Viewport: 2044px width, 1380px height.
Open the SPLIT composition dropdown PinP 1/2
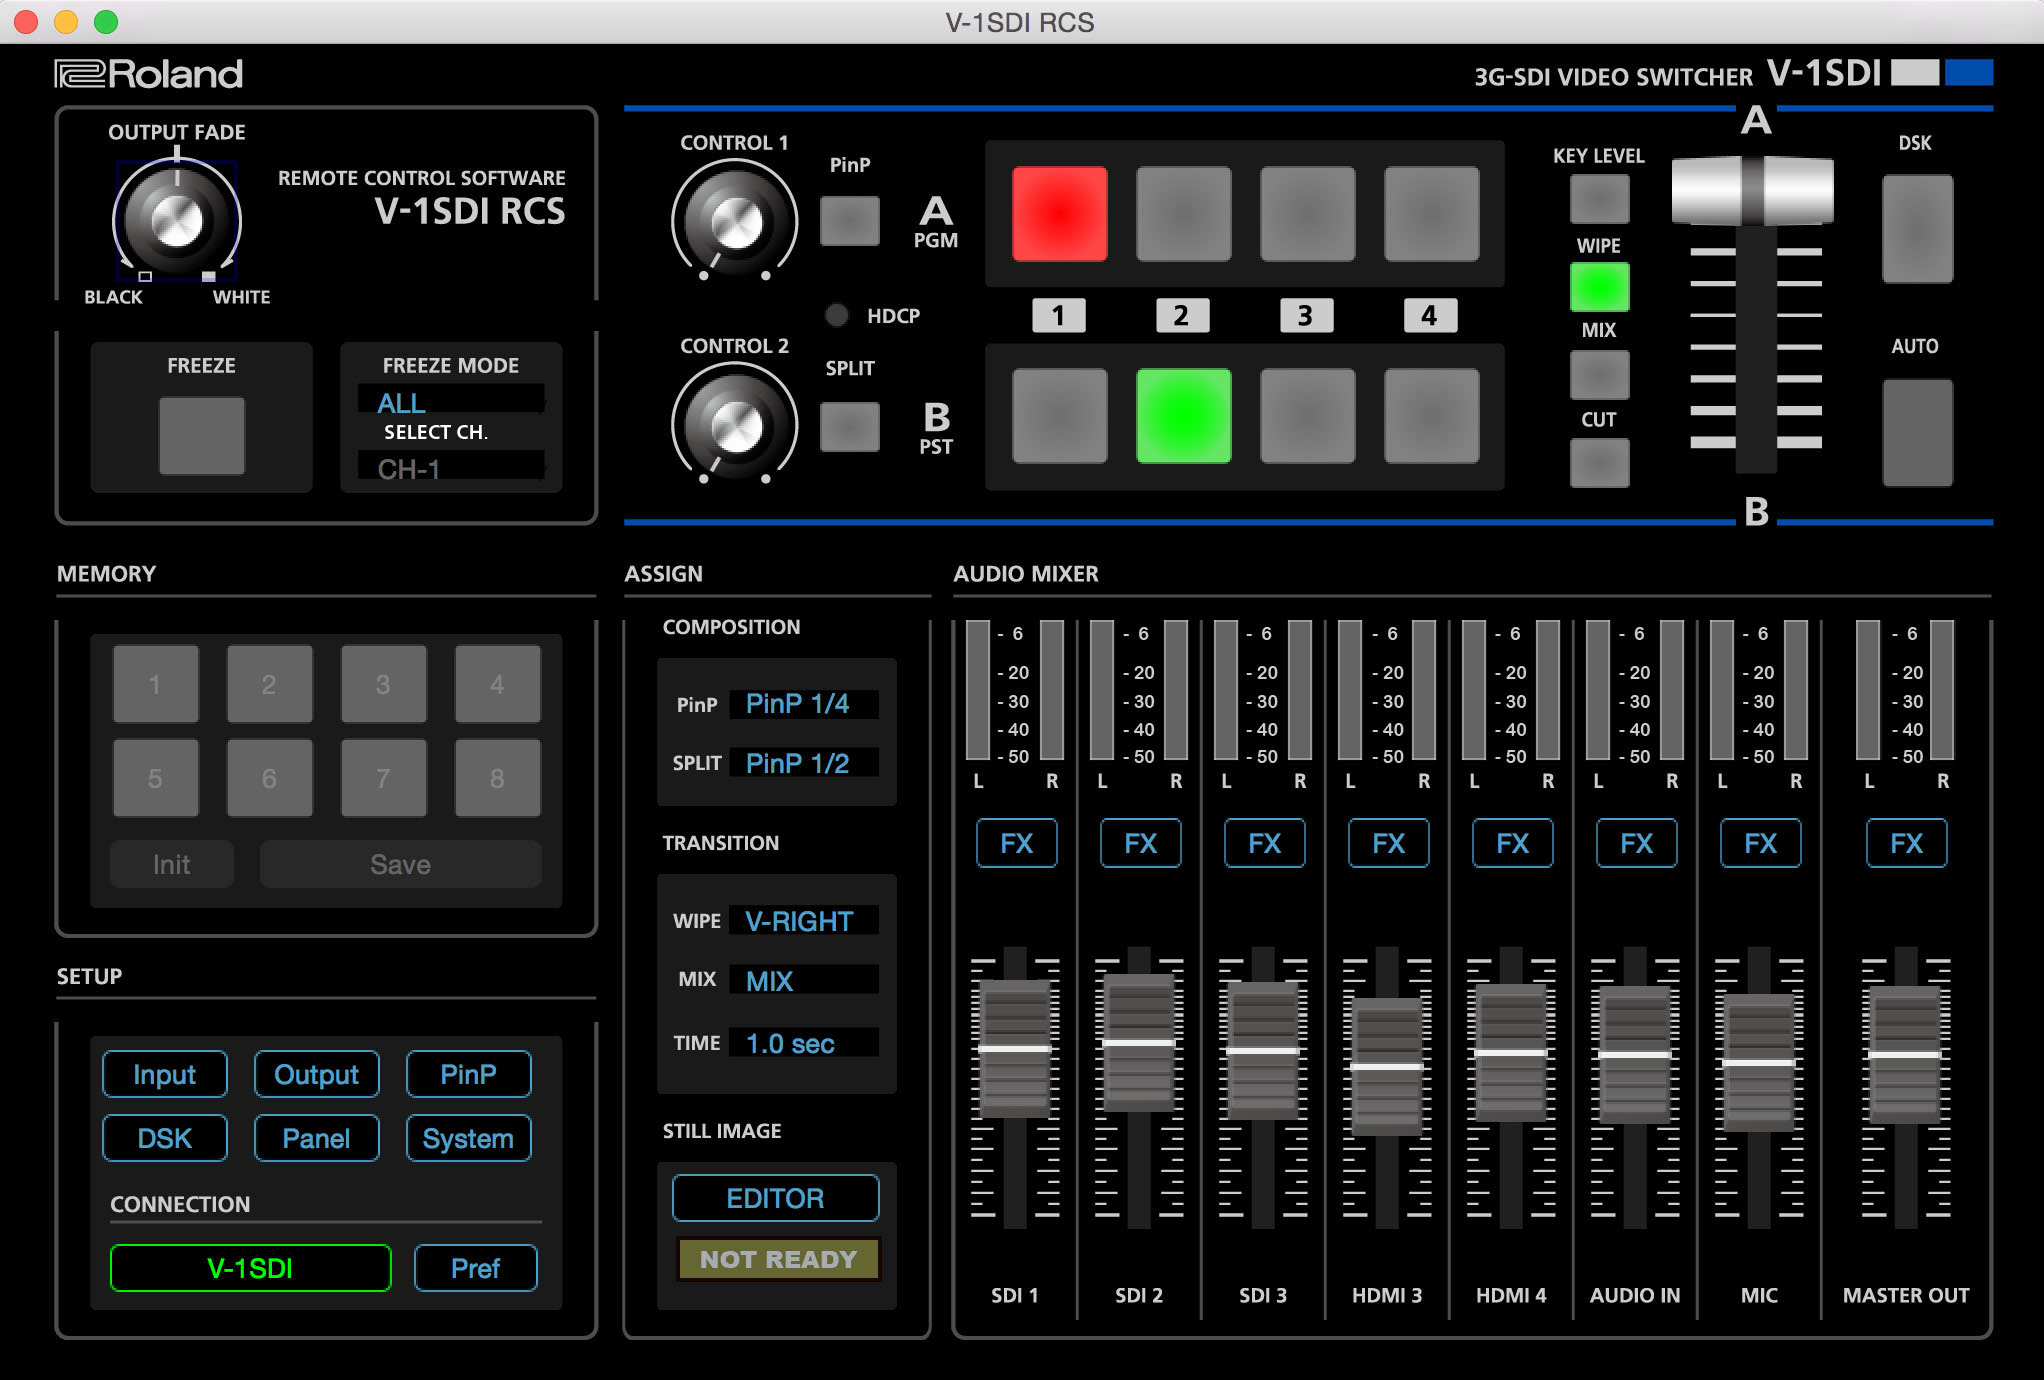pos(804,763)
